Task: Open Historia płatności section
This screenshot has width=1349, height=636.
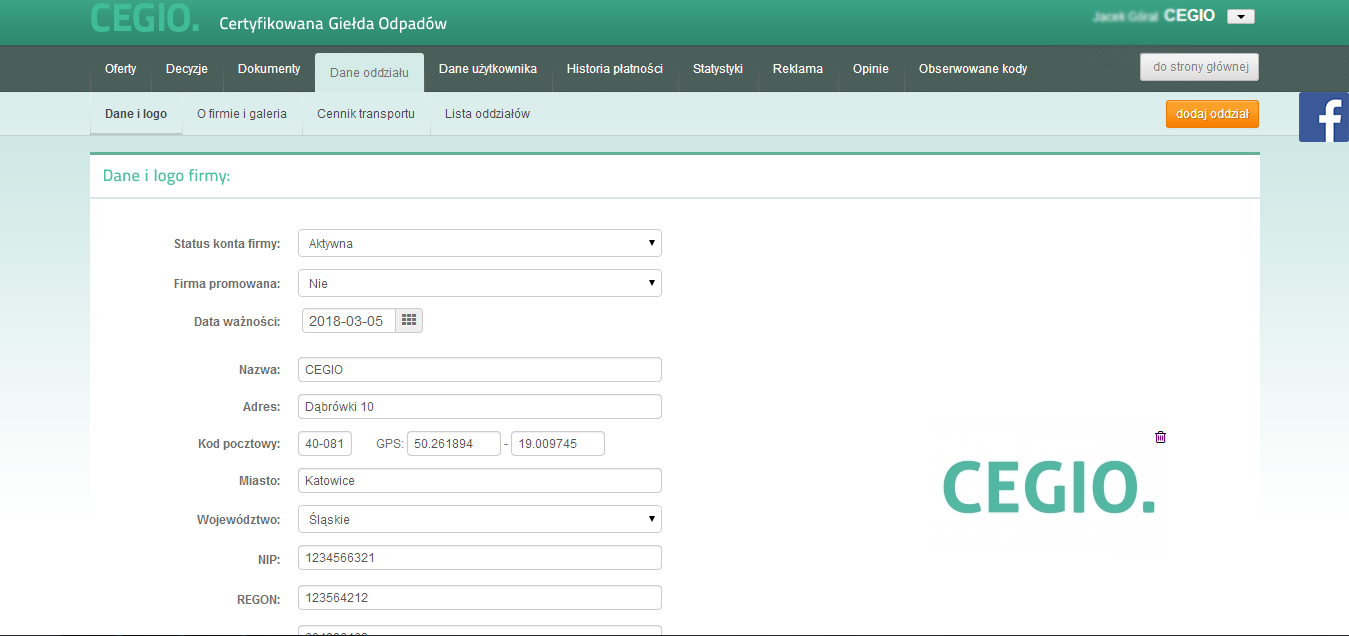Action: tap(615, 69)
